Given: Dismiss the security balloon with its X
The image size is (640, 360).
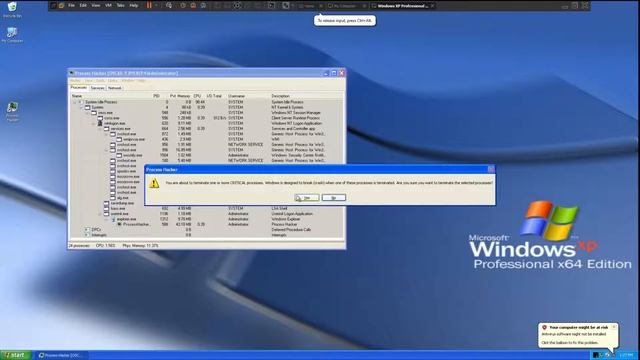Looking at the screenshot, I should [613, 327].
